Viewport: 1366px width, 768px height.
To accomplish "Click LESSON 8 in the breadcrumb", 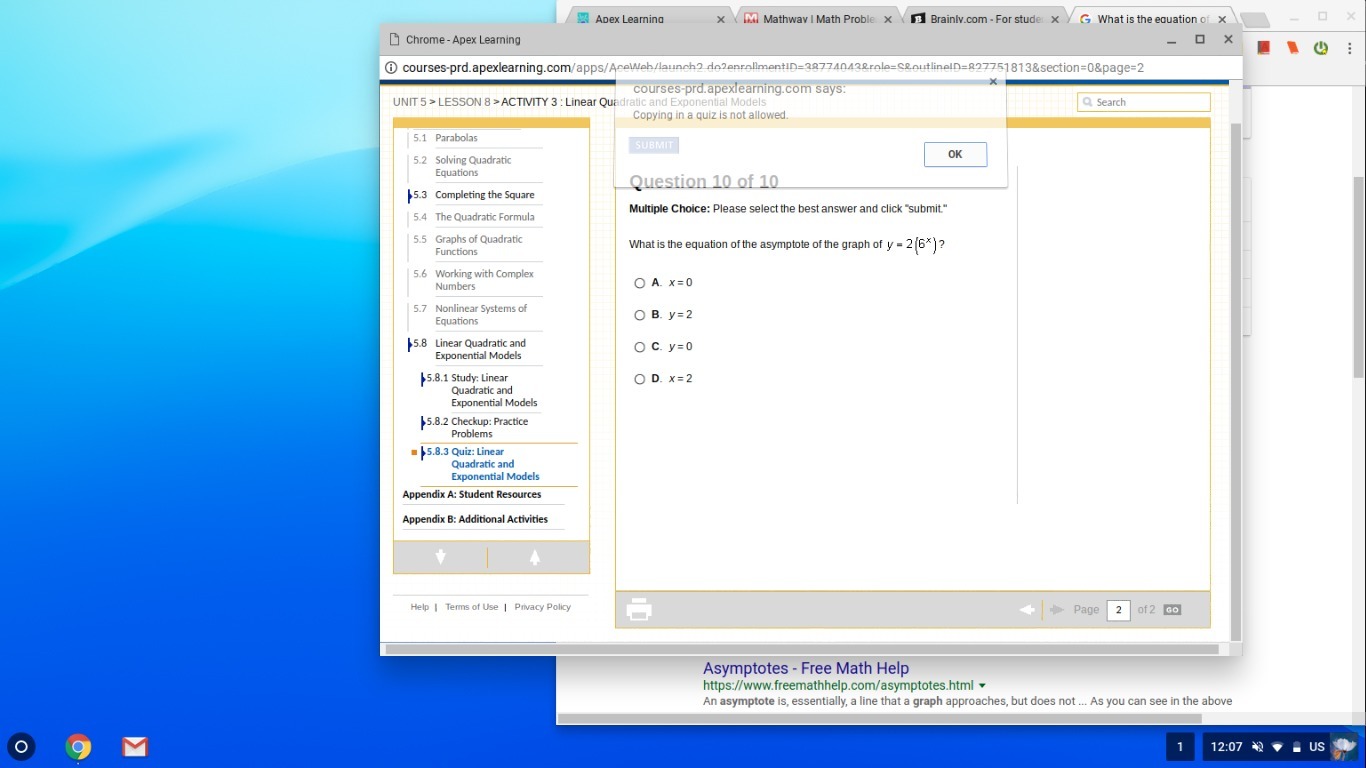I will click(x=464, y=102).
